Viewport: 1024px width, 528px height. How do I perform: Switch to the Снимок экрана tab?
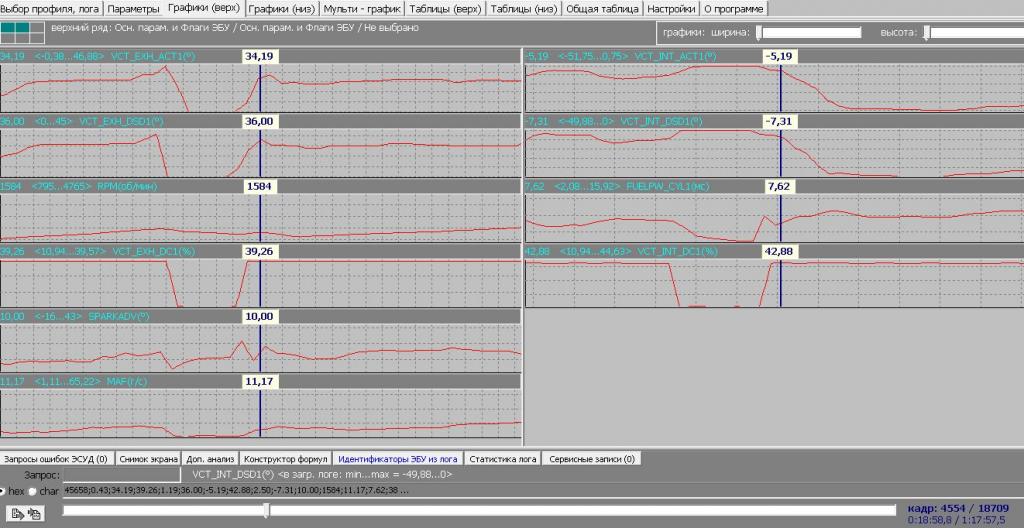click(148, 459)
